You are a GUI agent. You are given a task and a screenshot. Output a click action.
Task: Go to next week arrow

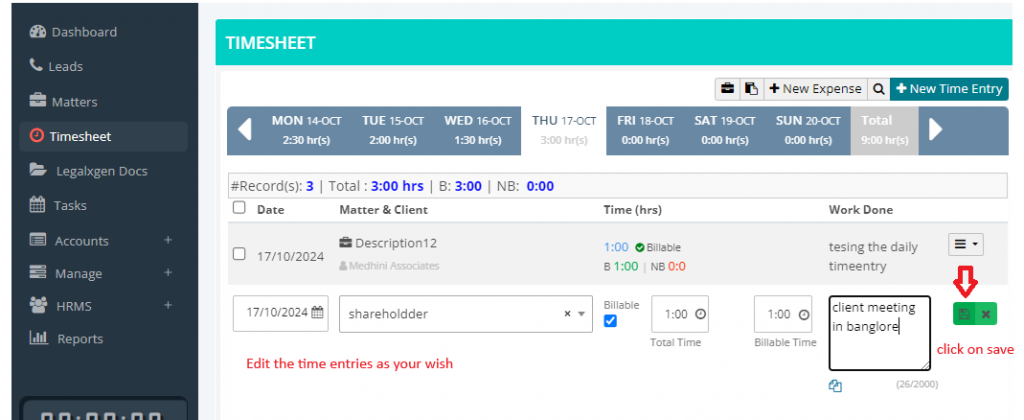[936, 130]
